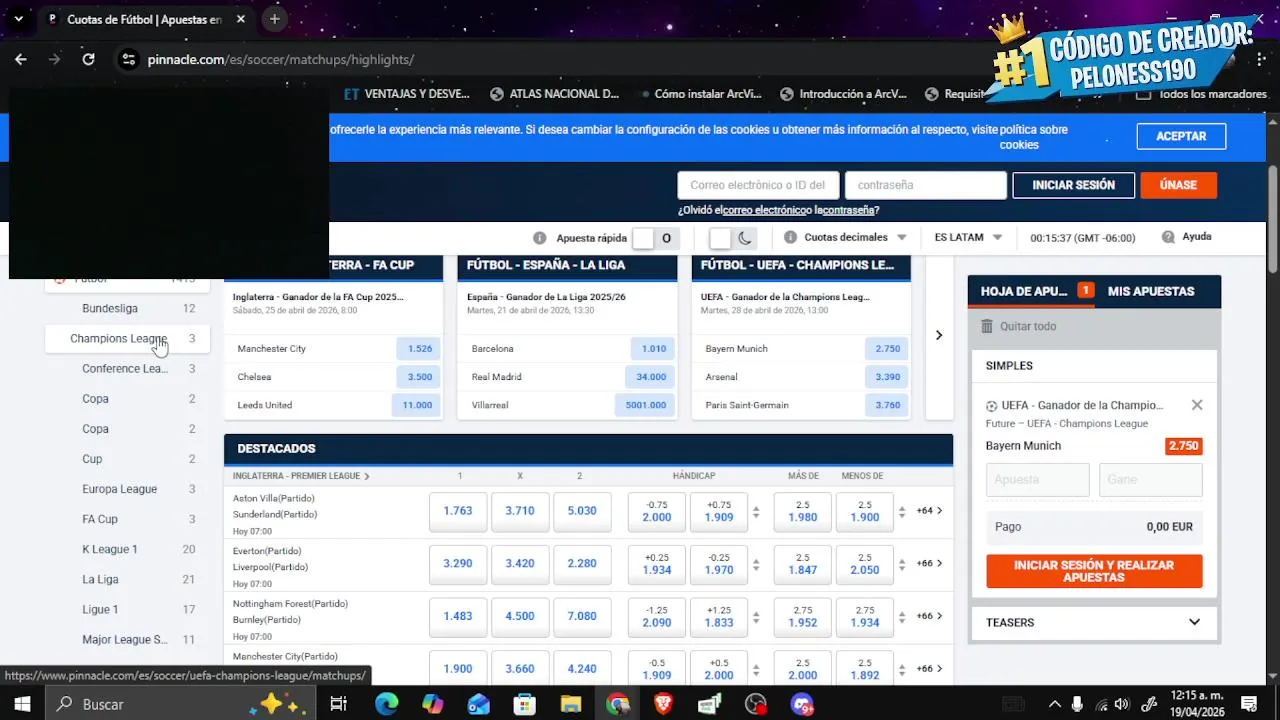Image resolution: width=1280 pixels, height=720 pixels.
Task: Click INICIAR SESIÓN Y REALIZAR APUESTAS
Action: click(x=1094, y=571)
